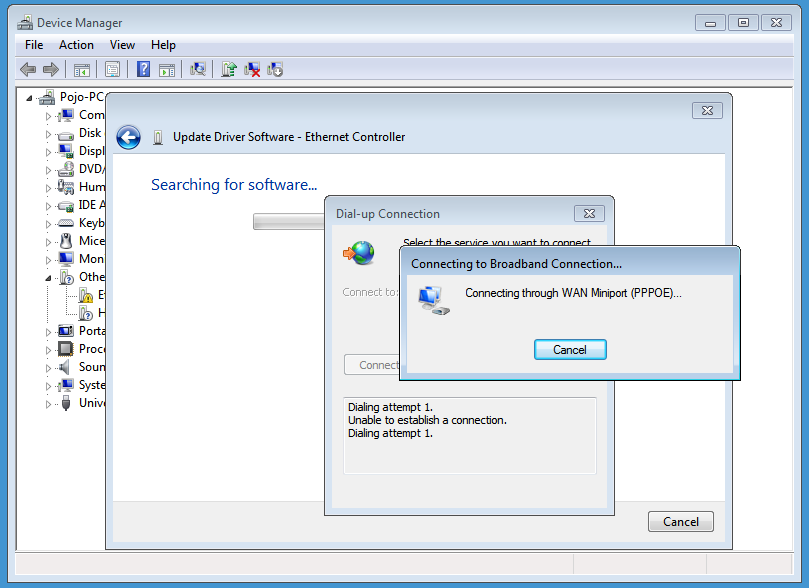Collapse the Other devices node
809x588 pixels.
pos(48,278)
